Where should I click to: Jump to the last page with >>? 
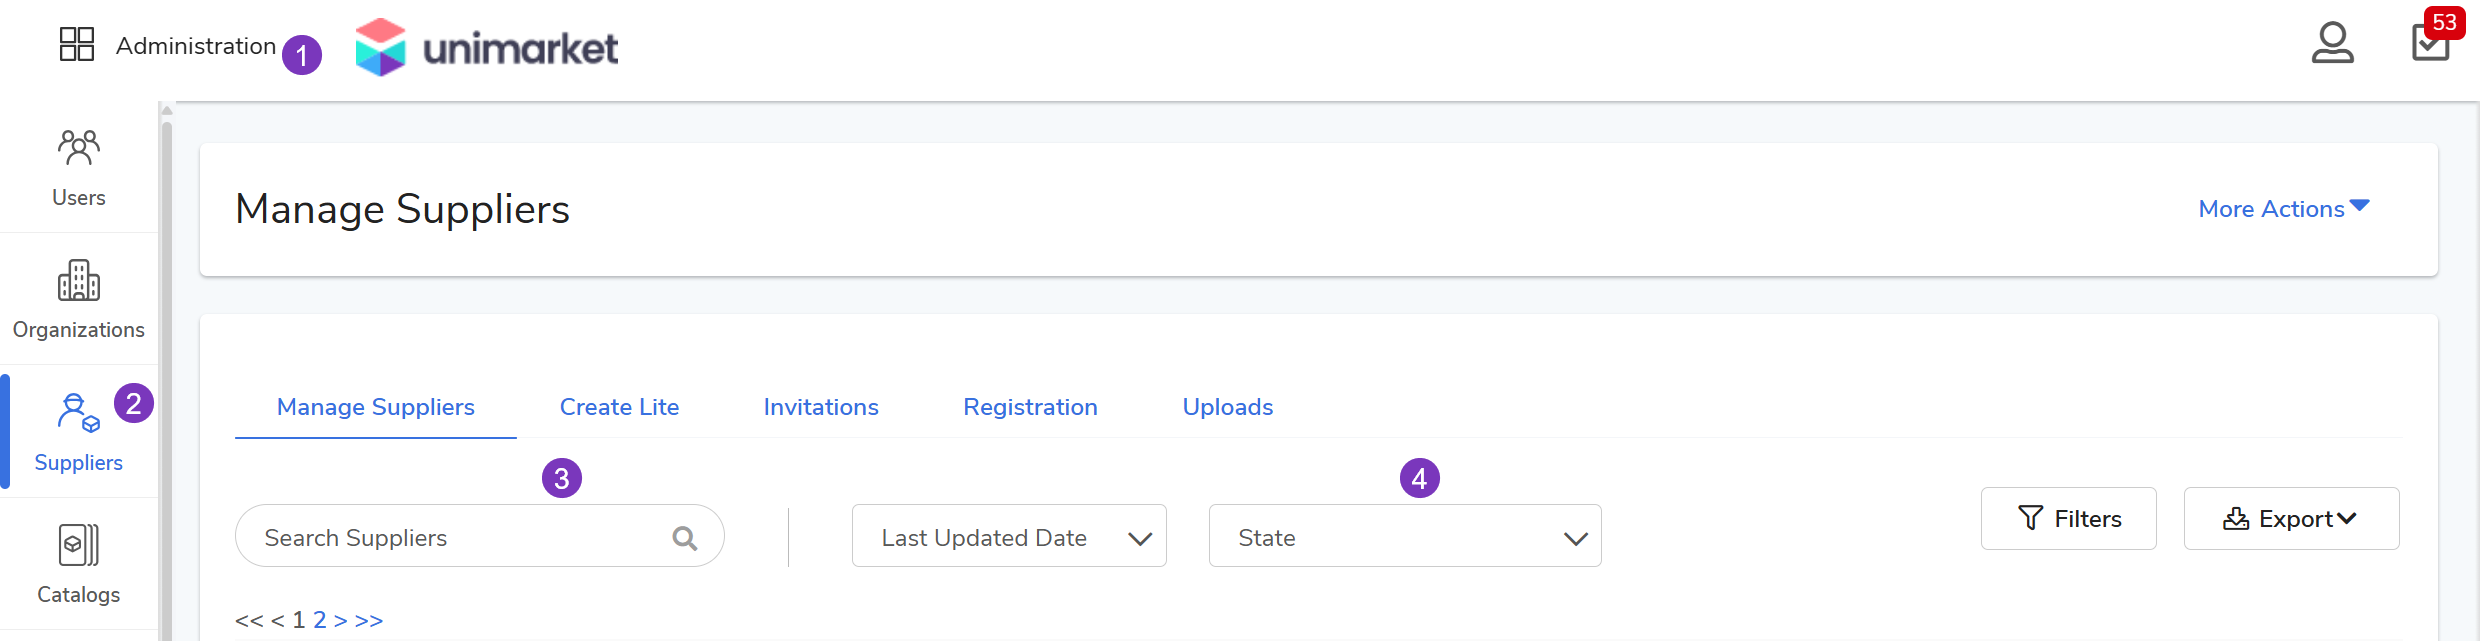(369, 621)
